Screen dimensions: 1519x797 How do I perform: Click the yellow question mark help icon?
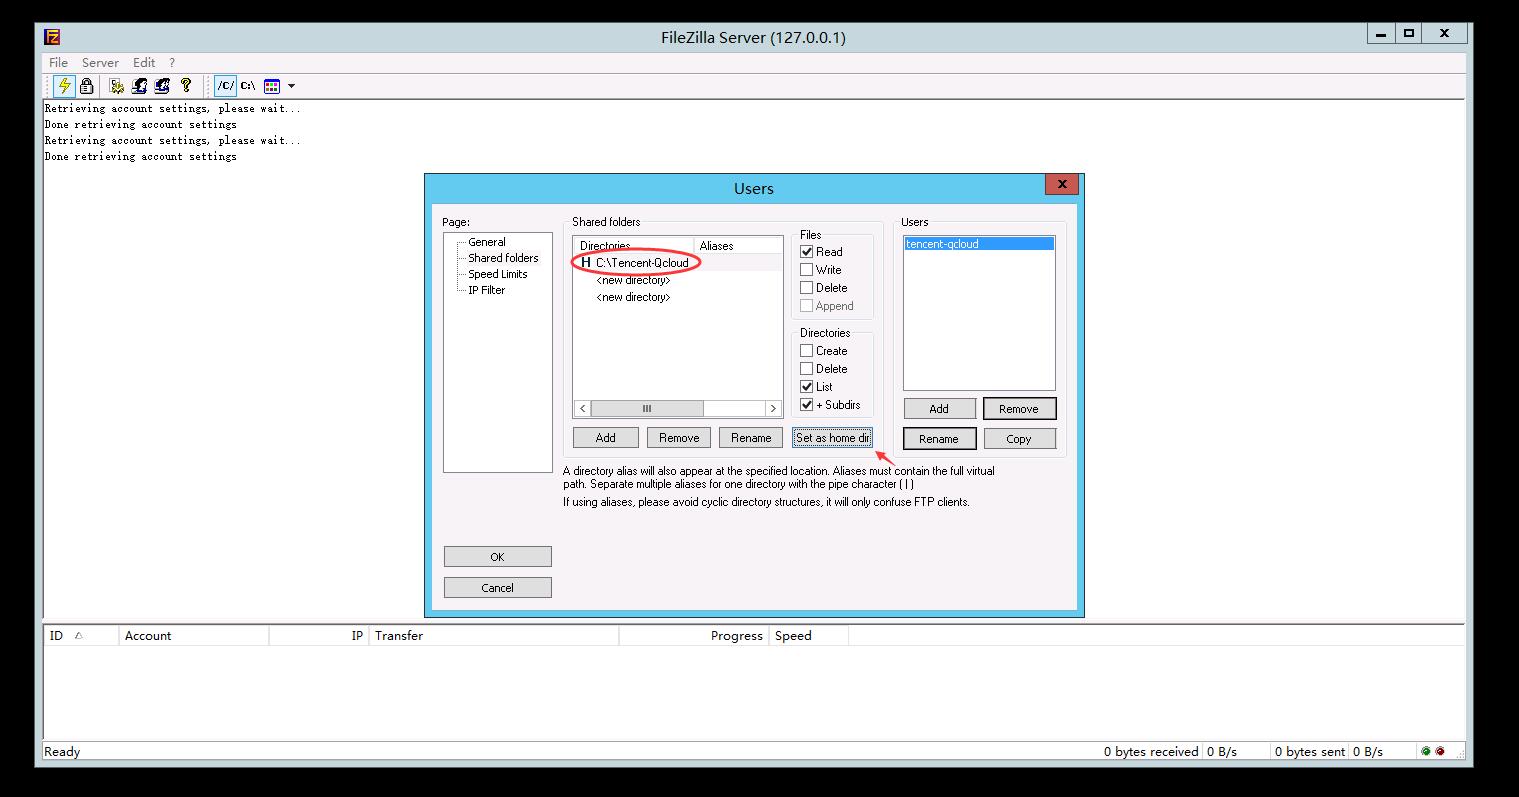[185, 86]
